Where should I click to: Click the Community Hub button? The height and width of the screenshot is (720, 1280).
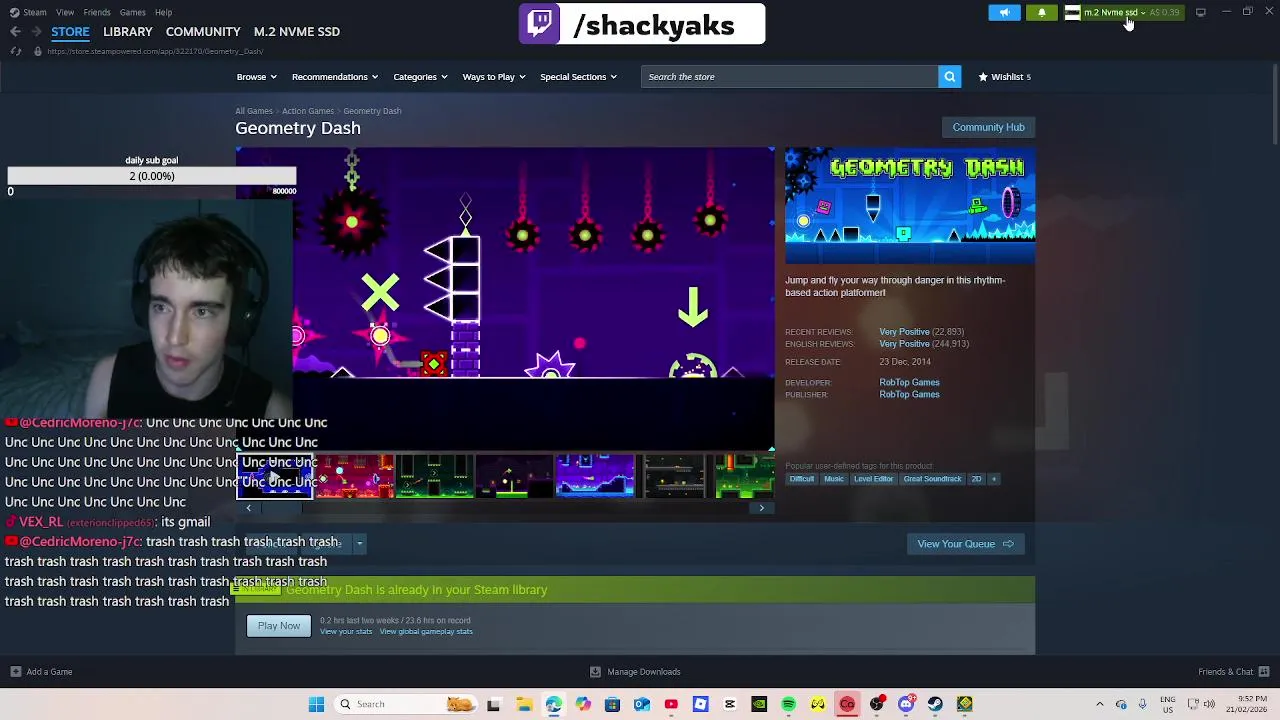tap(988, 127)
